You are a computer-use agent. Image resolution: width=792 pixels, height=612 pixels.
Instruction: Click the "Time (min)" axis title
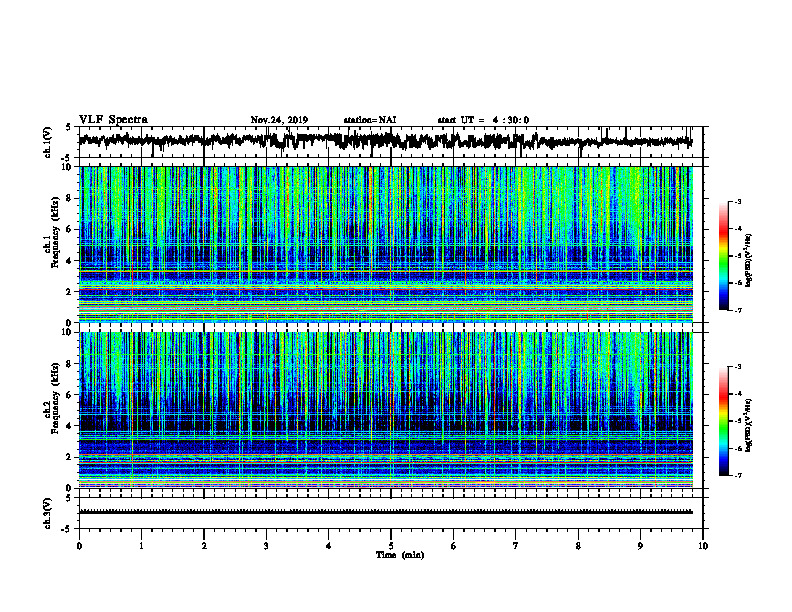coord(400,555)
